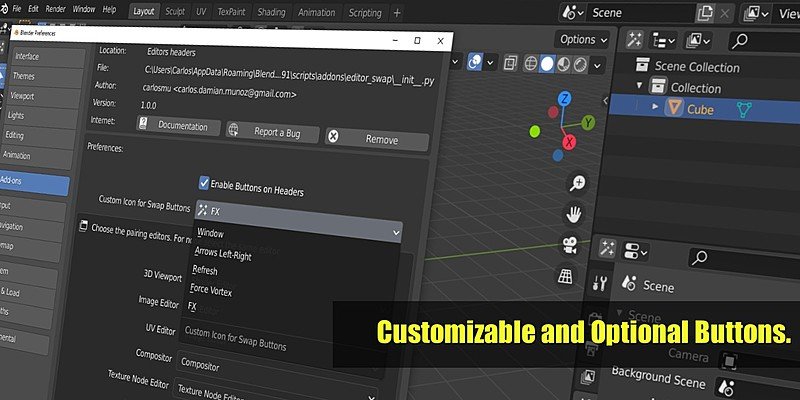This screenshot has height=400, width=800.
Task: Collapse the Collection tree item
Action: 639,85
